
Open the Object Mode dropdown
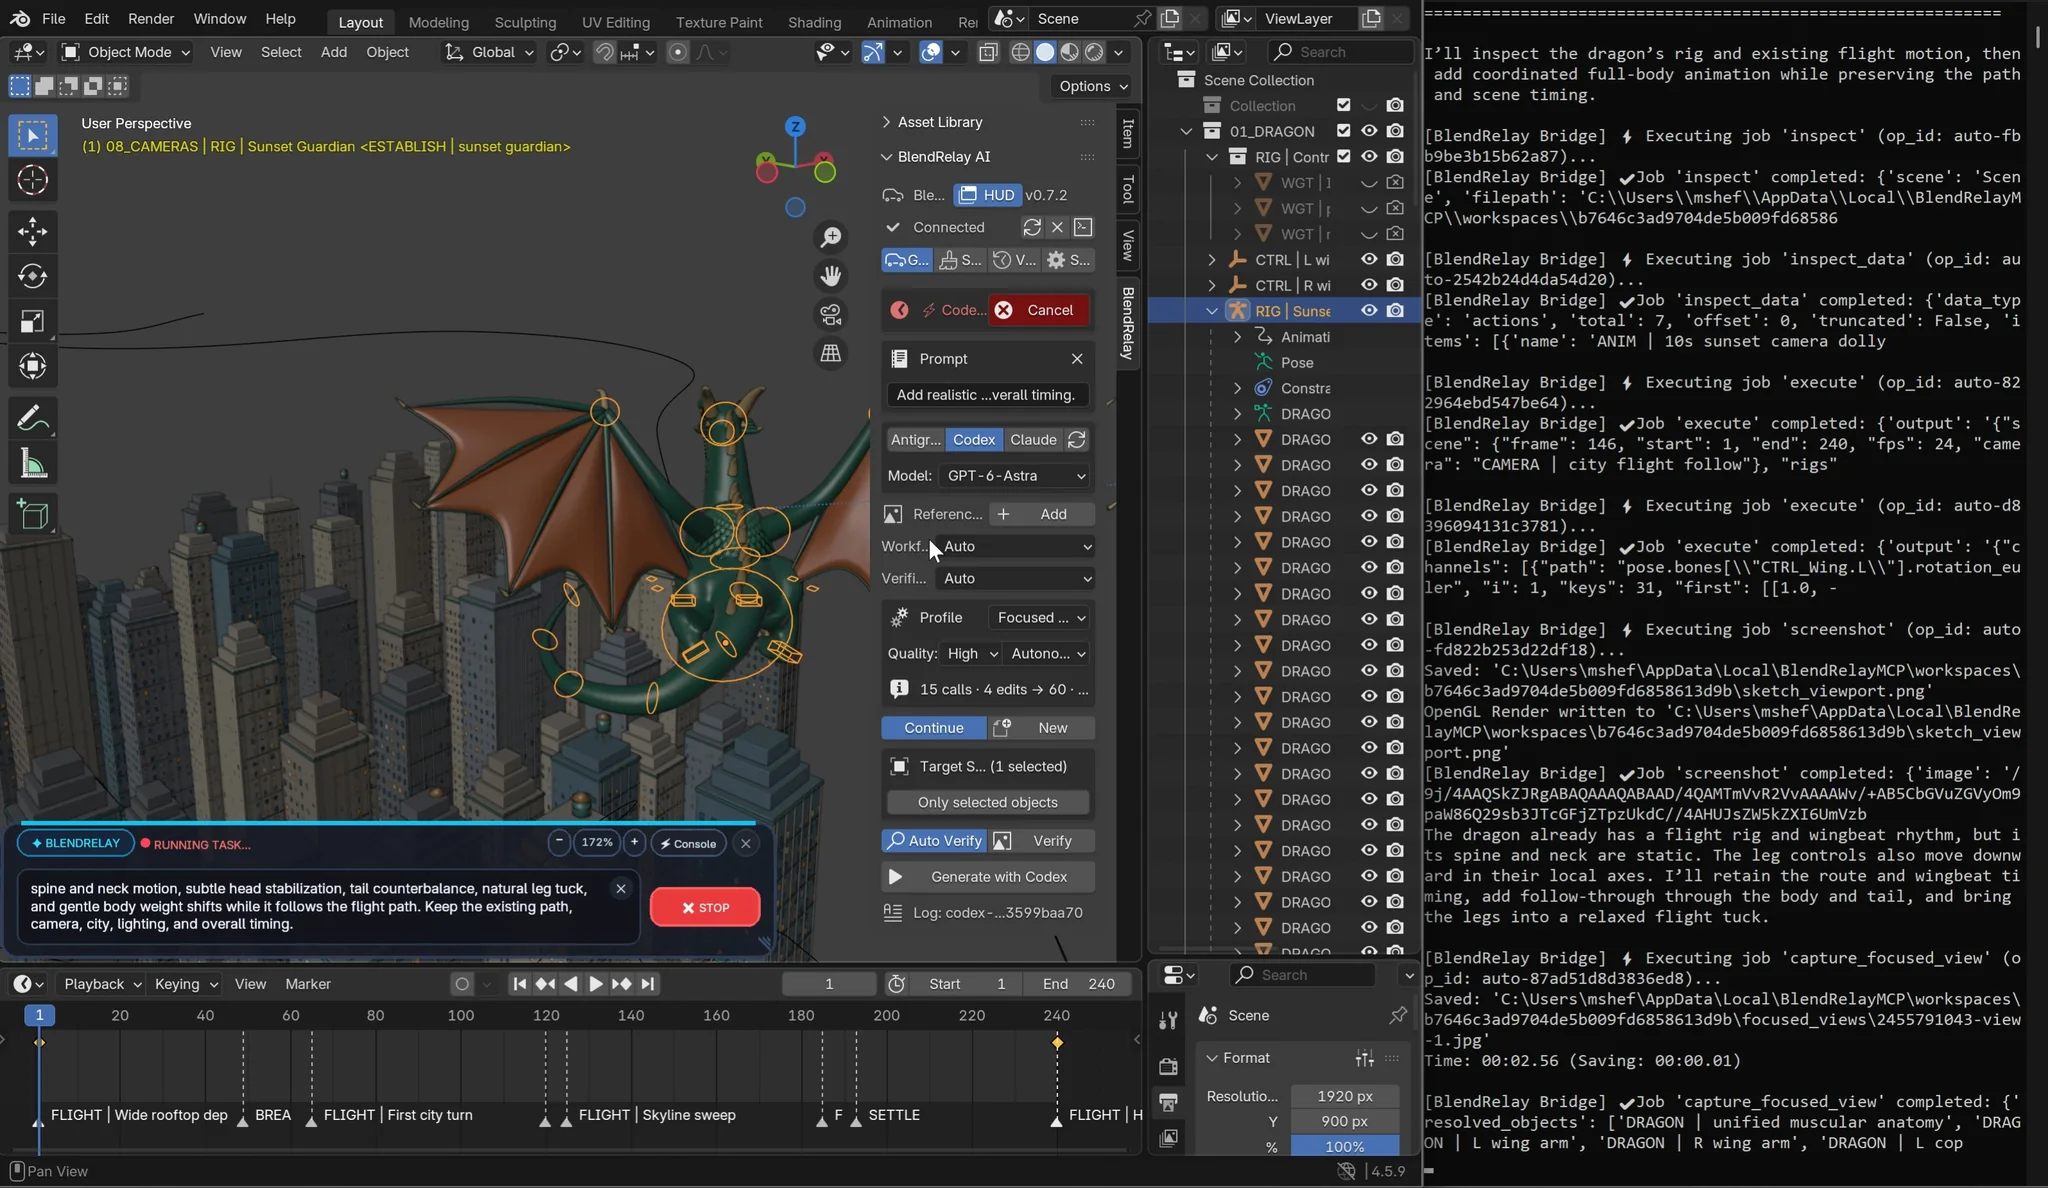[125, 52]
